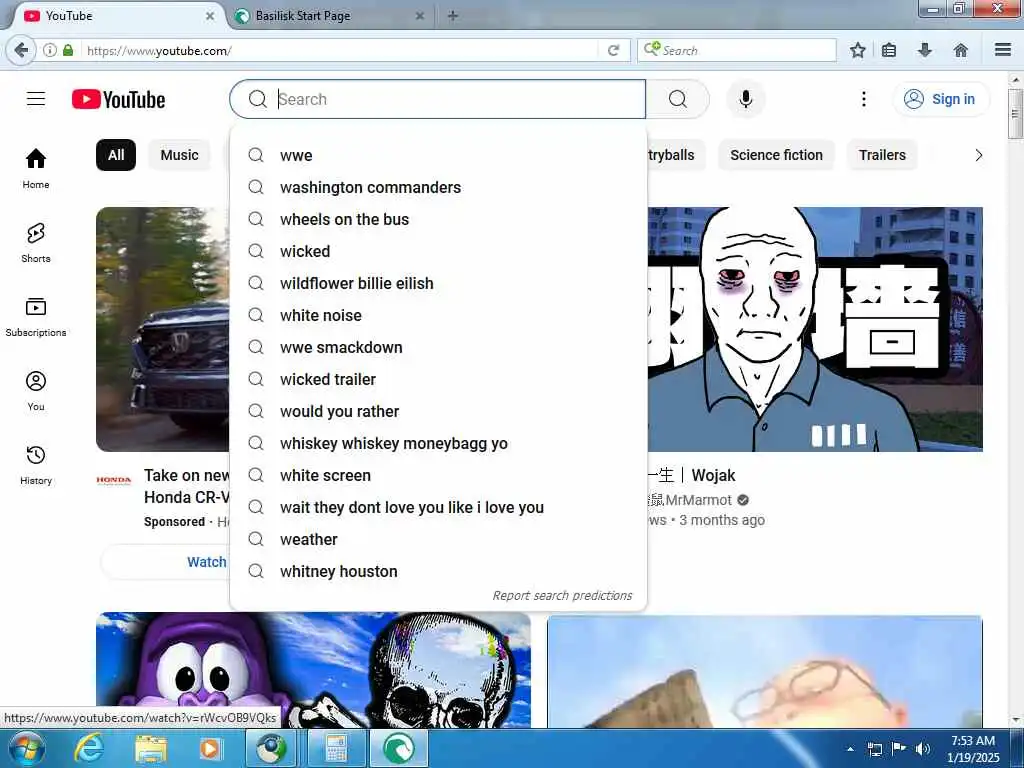Viewport: 1024px width, 768px height.
Task: Open Subscriptions in the sidebar
Action: 36,317
